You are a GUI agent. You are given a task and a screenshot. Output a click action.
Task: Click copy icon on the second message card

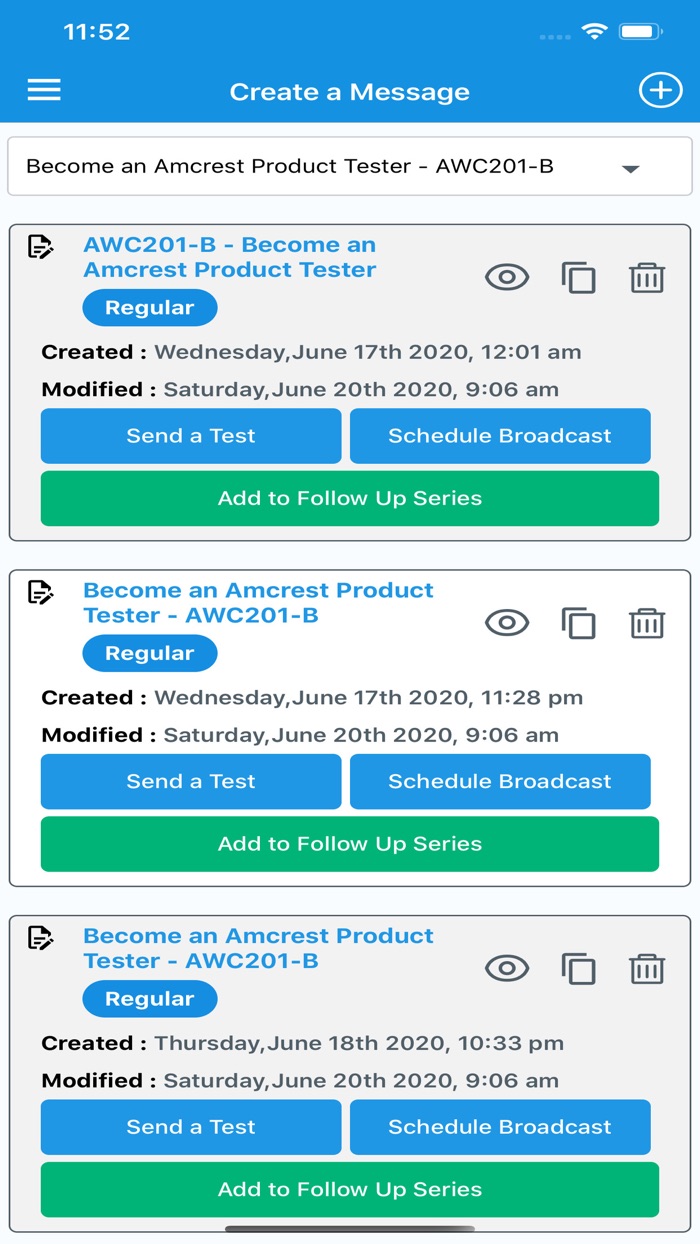pyautogui.click(x=578, y=623)
